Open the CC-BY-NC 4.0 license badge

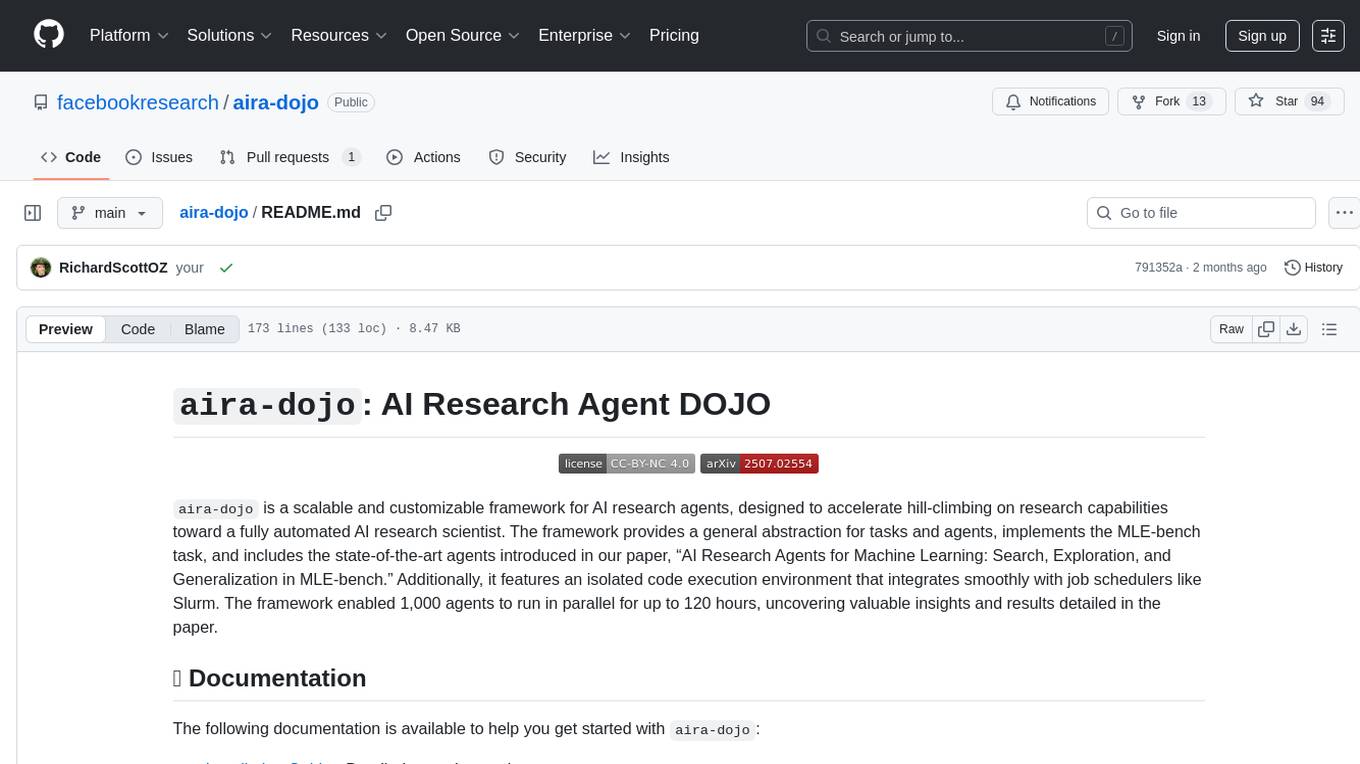627,463
